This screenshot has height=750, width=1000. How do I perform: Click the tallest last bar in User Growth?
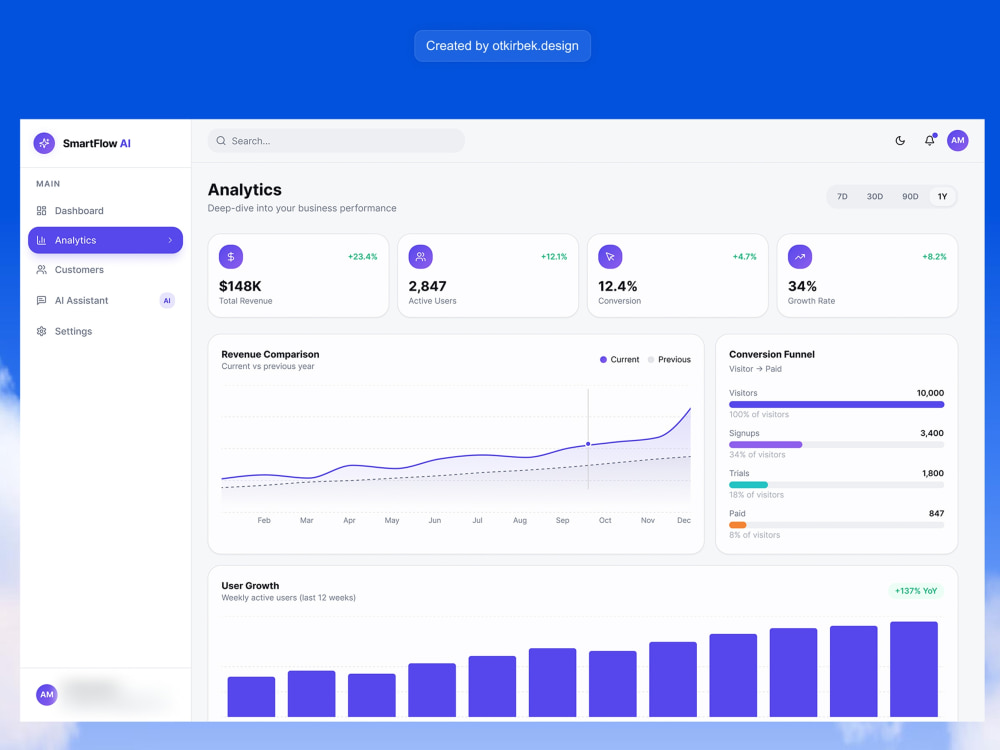[x=914, y=669]
